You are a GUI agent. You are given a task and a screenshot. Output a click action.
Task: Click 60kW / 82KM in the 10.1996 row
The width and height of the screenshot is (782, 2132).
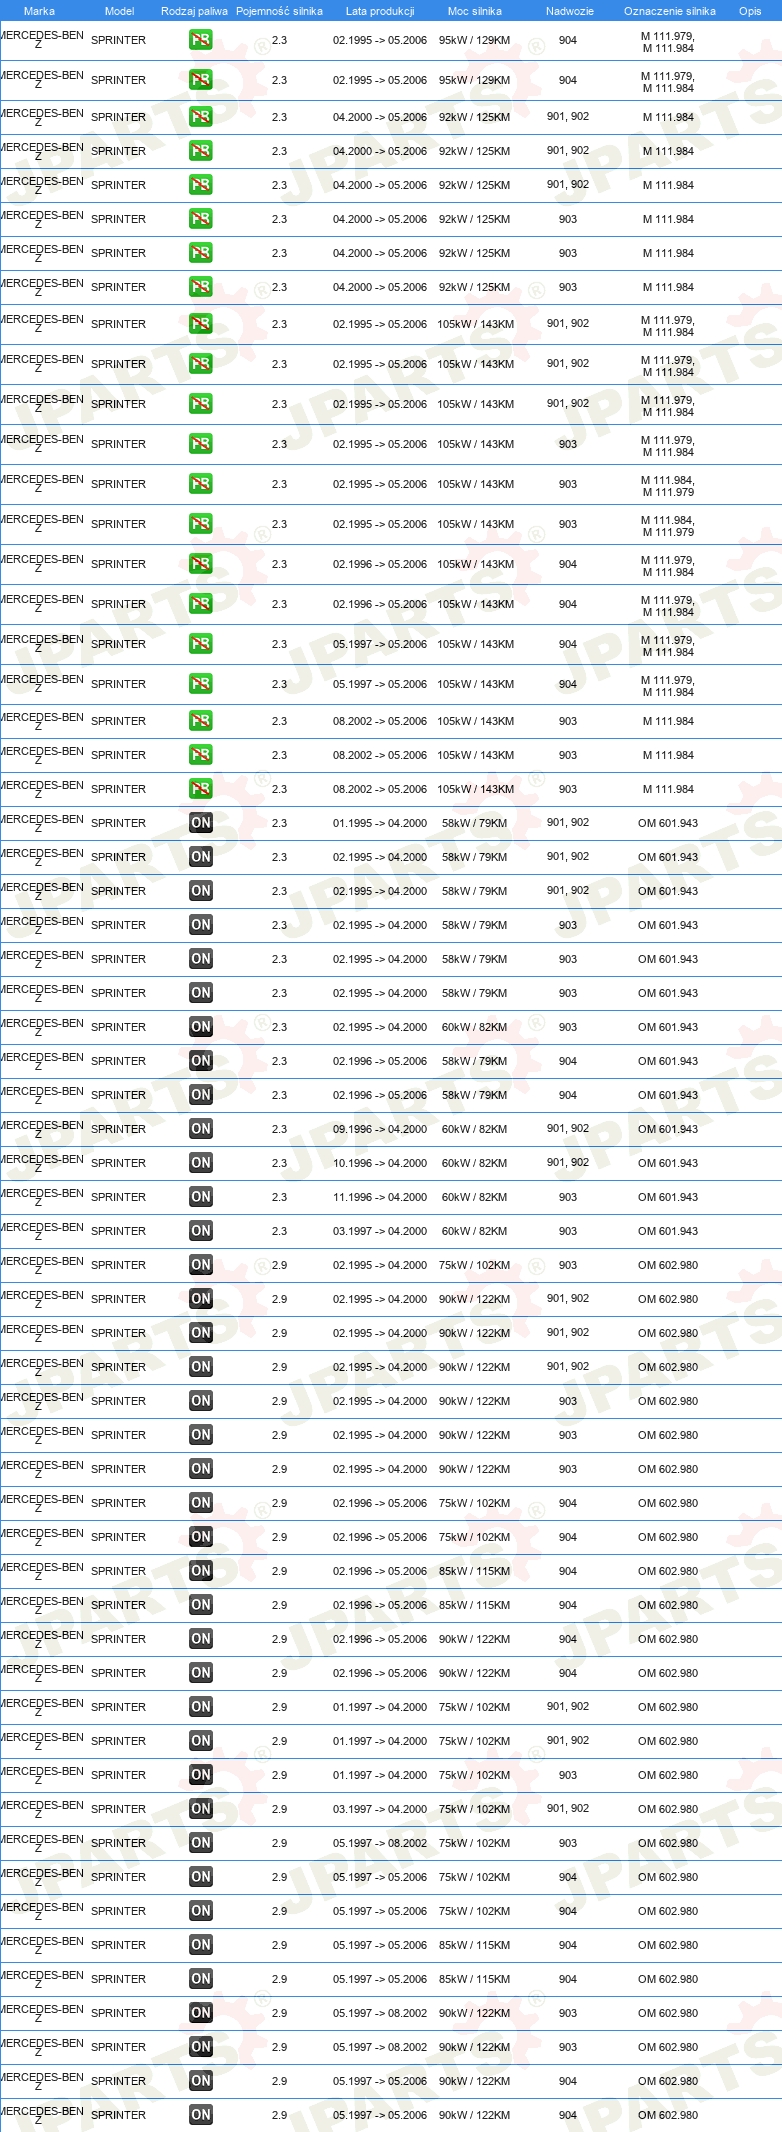point(475,1163)
